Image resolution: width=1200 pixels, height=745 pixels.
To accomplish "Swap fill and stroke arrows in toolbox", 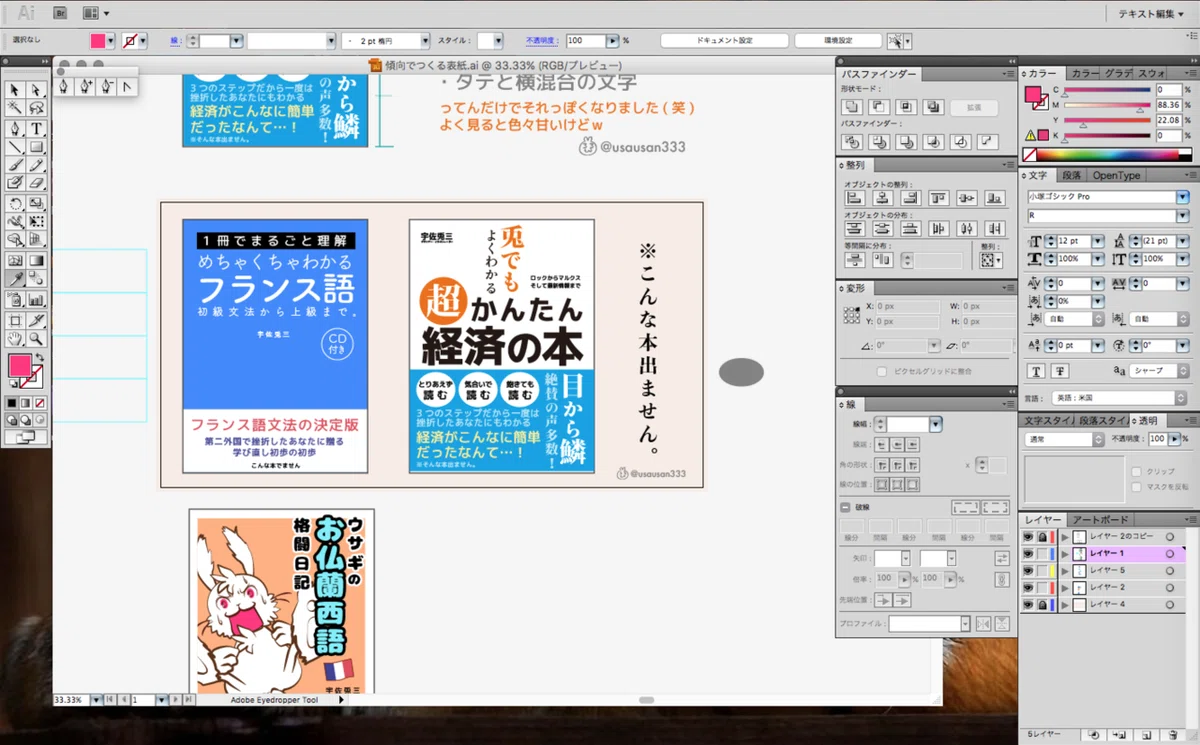I will pos(41,356).
